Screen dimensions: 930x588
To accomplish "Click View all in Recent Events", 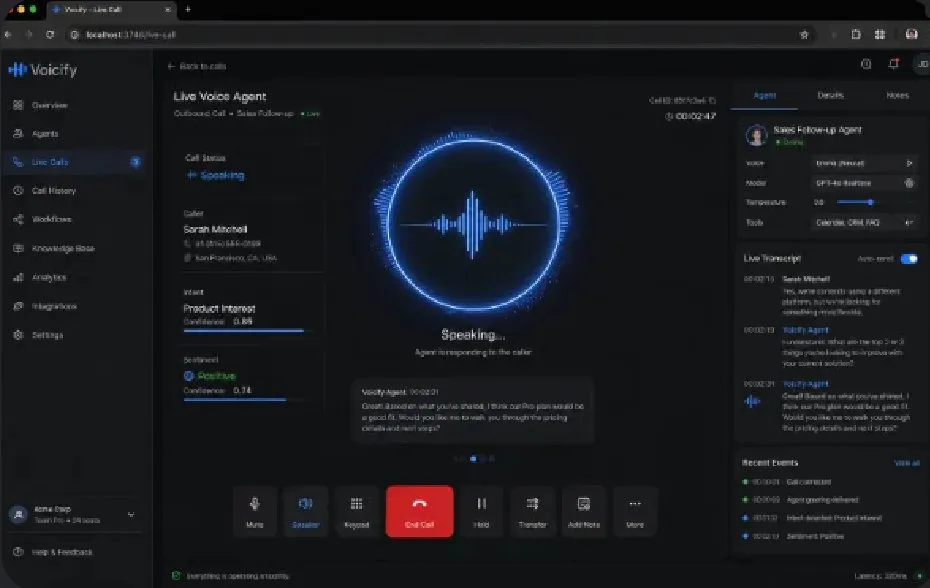I will (x=906, y=463).
